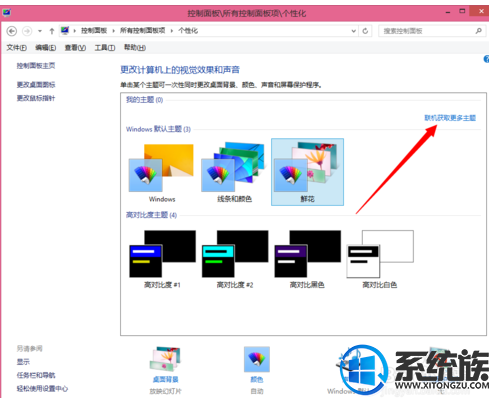Click the Back navigation arrow
489x398 pixels.
click(x=12, y=31)
